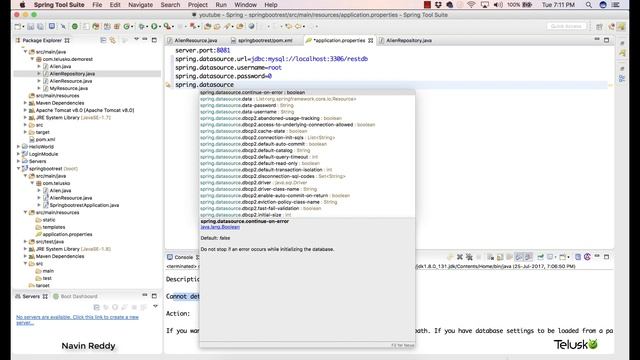Click Remove Launch X icon in Console

click(460, 257)
